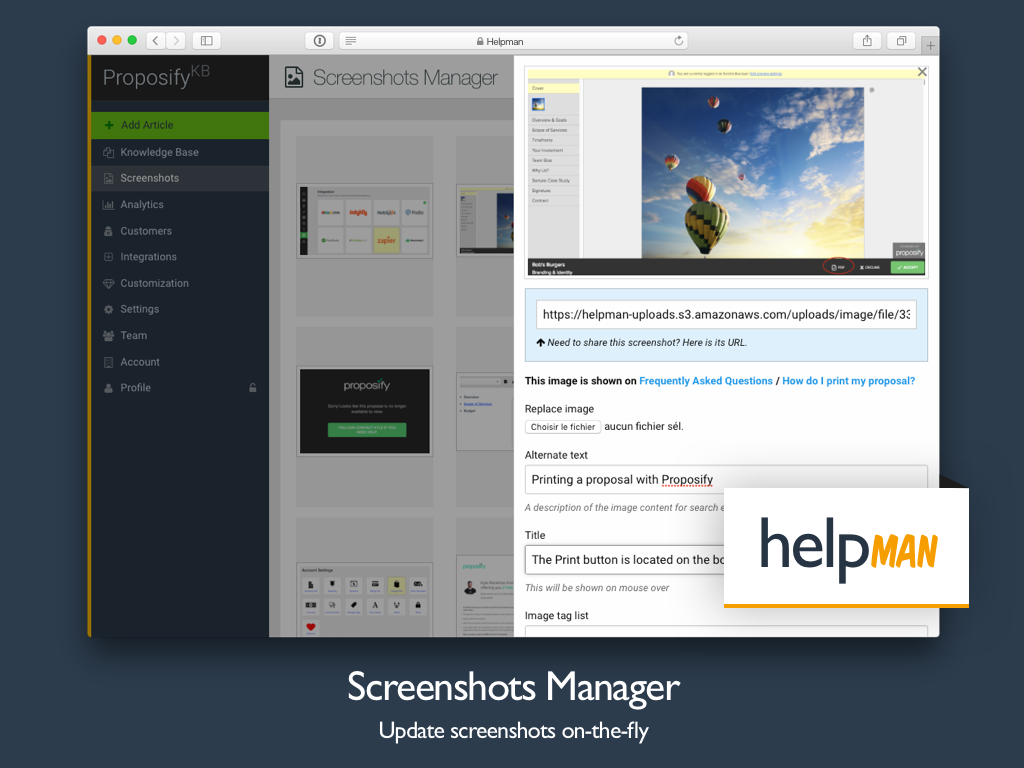1024x768 pixels.
Task: Toggle the Safari sidebar button
Action: click(206, 40)
